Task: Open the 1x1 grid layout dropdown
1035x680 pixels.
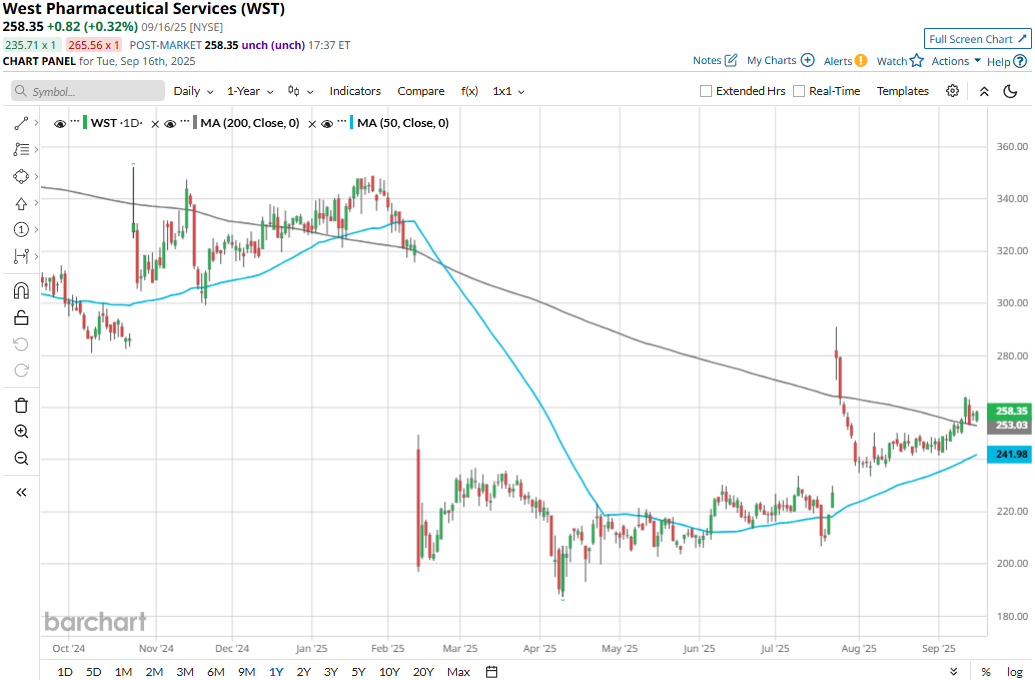Action: [x=508, y=91]
